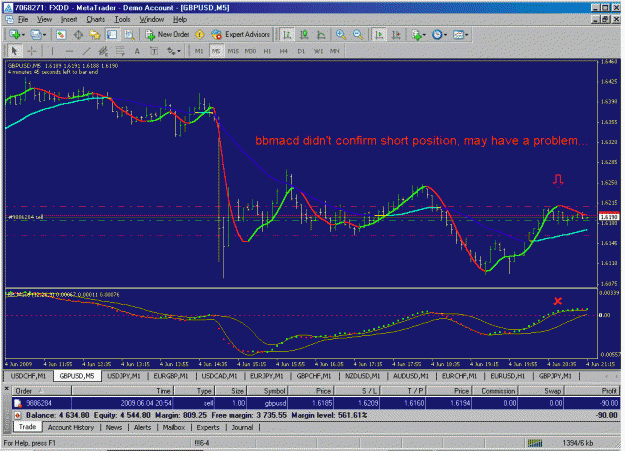This screenshot has height=451, width=625.
Task: Select the Fibonacci Retracement tool
Action: pos(120,51)
